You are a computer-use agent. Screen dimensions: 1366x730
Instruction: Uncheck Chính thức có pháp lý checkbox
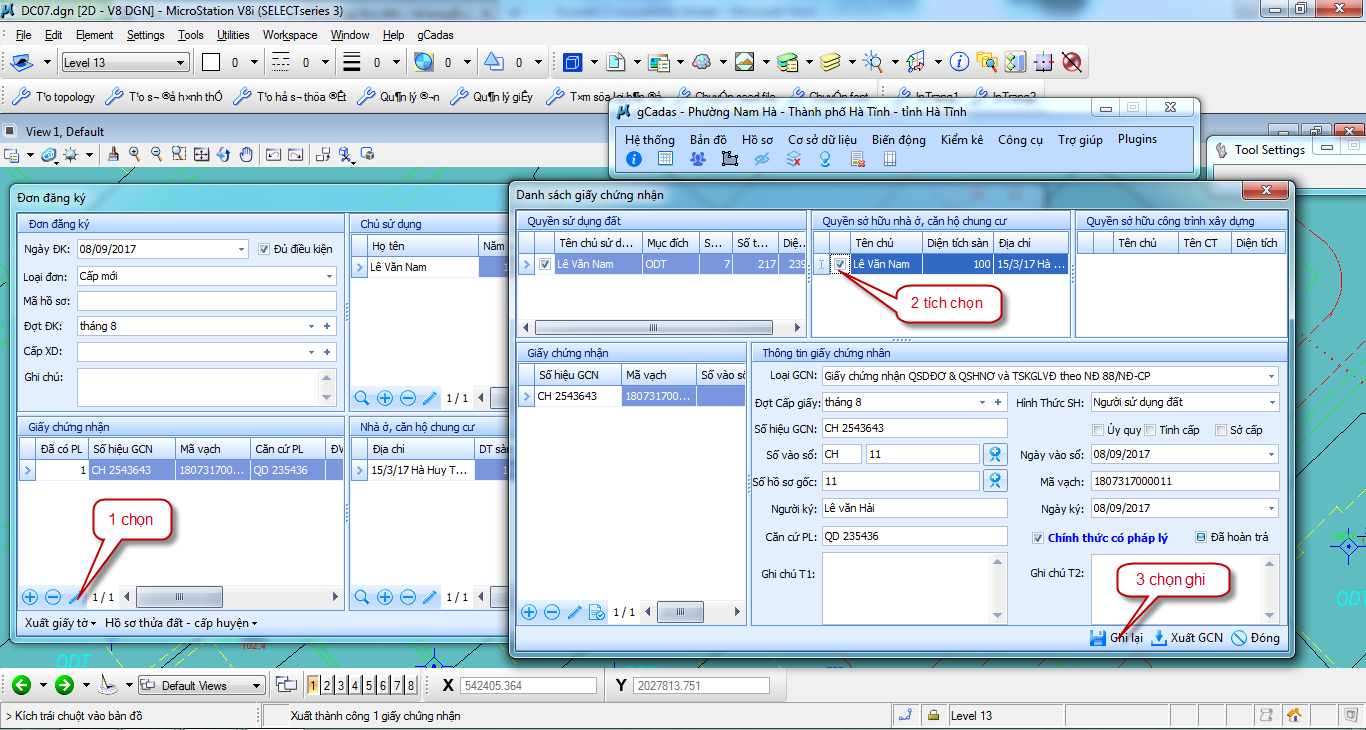(1039, 538)
